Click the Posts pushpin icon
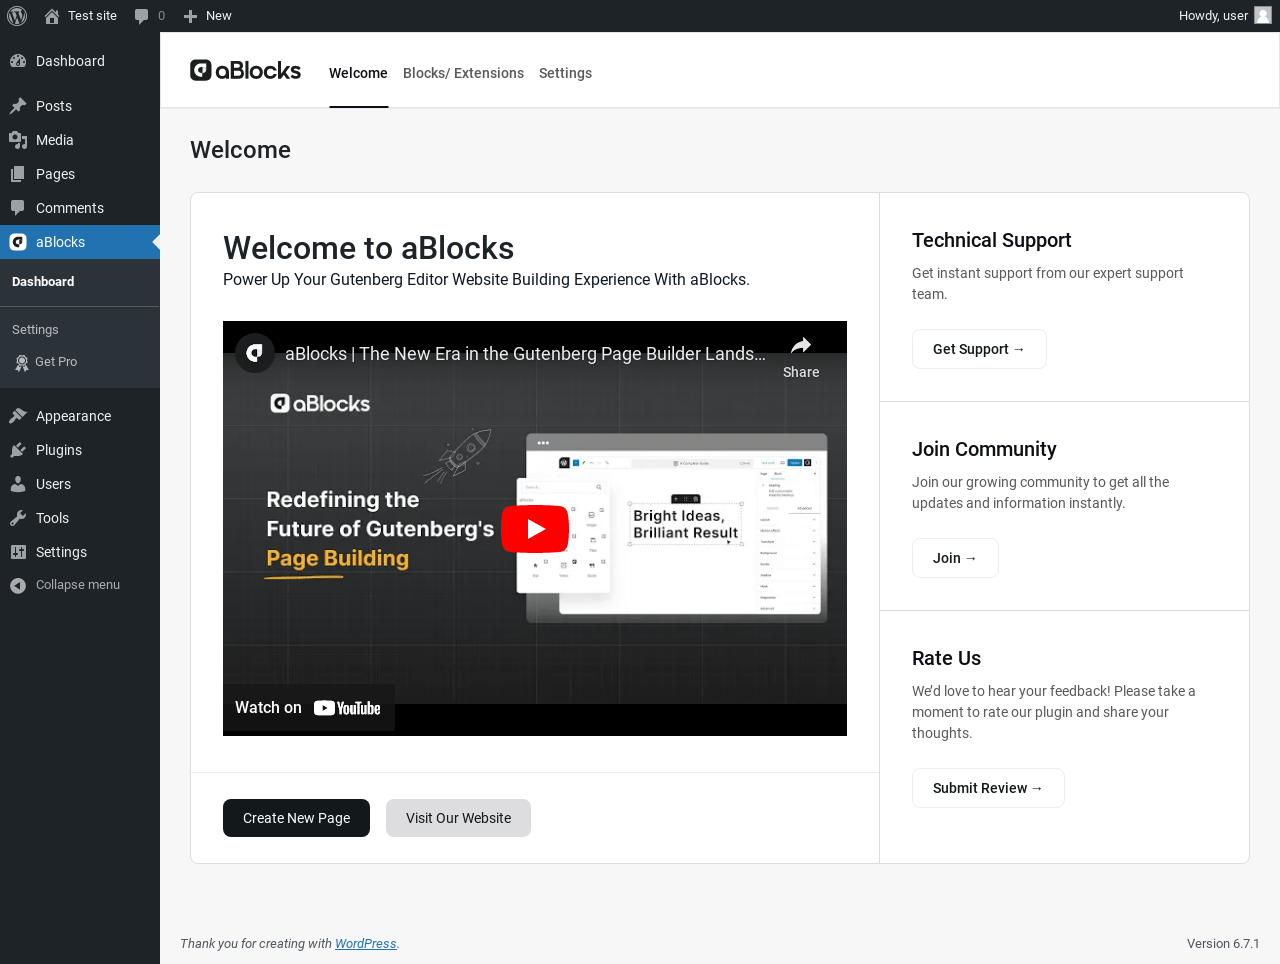The height and width of the screenshot is (964, 1280). (x=18, y=106)
